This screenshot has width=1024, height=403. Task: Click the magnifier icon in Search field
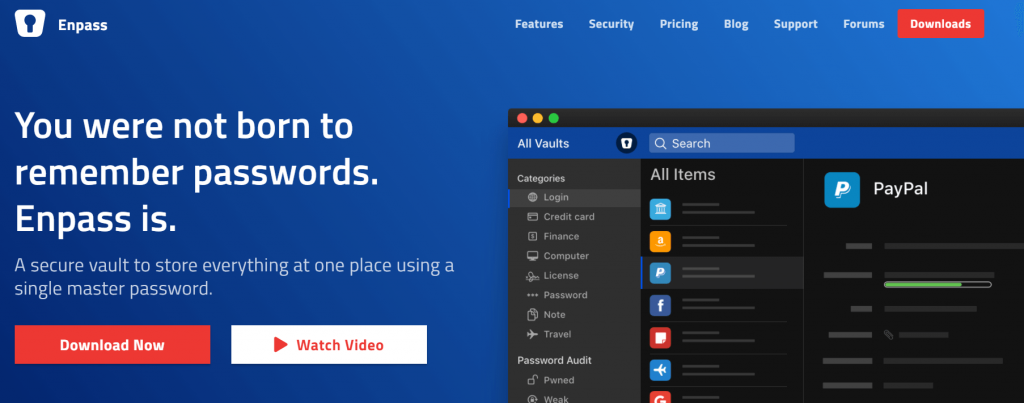tap(660, 143)
